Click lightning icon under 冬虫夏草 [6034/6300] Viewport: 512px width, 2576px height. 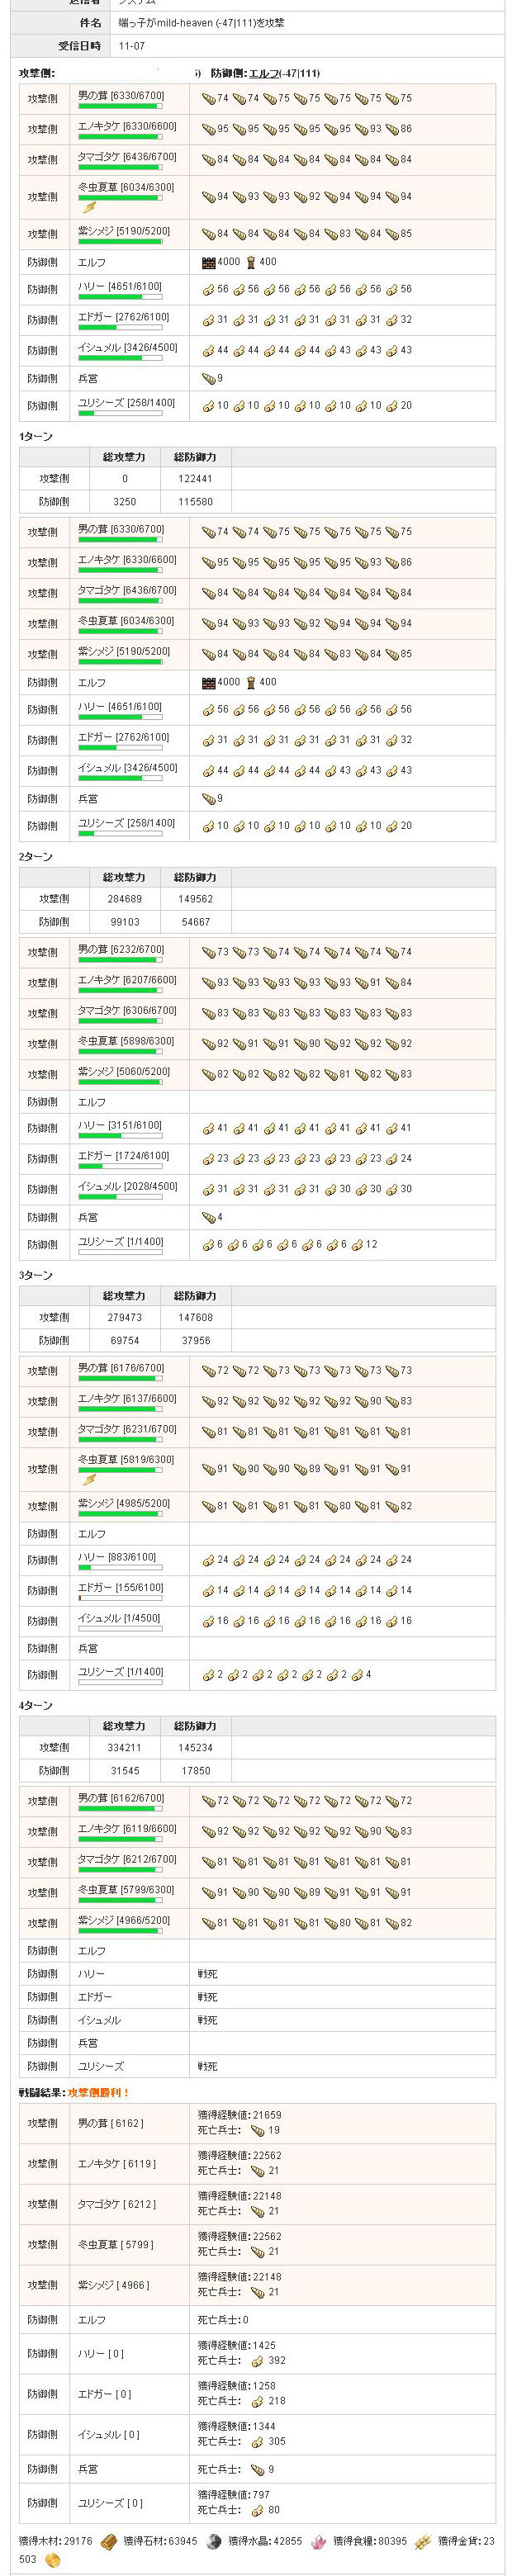point(89,207)
